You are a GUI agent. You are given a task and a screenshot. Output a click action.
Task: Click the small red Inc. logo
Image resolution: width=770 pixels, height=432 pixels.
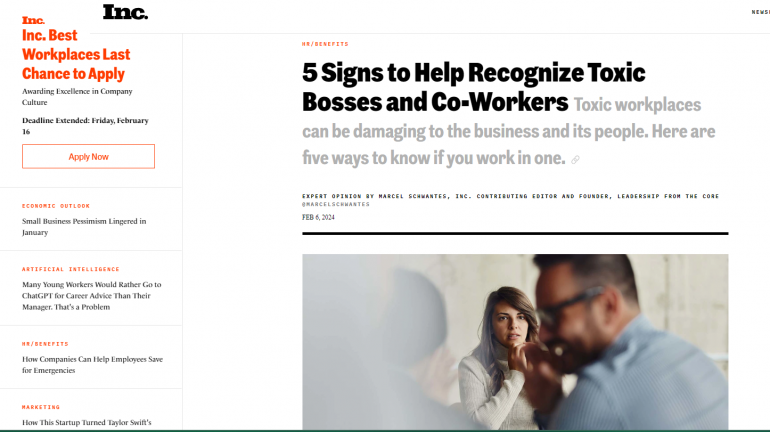point(33,20)
